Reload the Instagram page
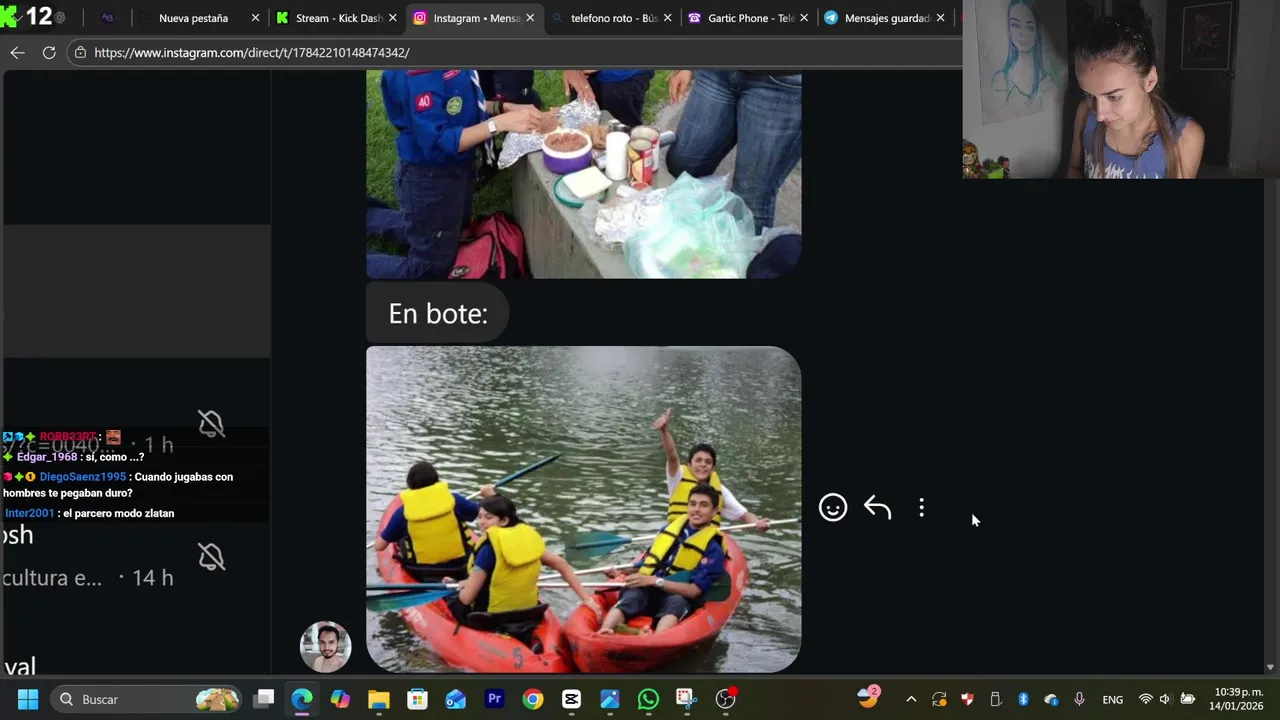The image size is (1280, 720). (x=49, y=52)
